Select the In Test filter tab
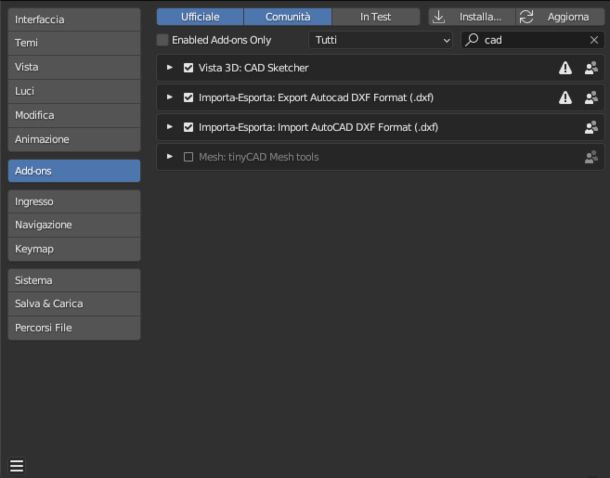 pyautogui.click(x=375, y=17)
